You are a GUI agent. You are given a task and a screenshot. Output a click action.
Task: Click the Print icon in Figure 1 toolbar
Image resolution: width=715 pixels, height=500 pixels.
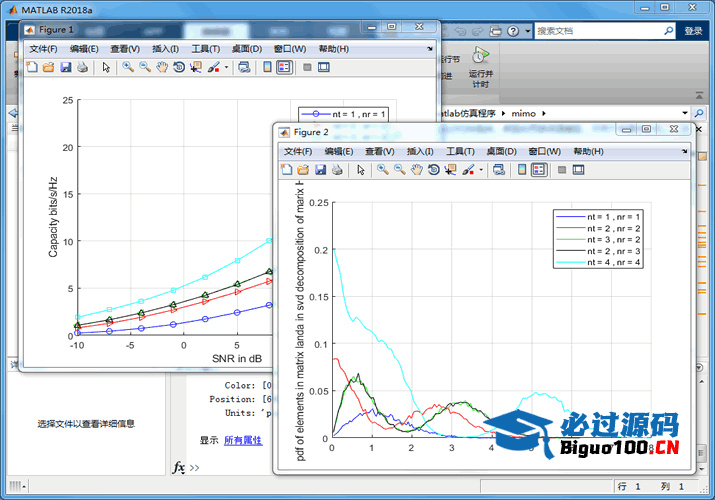tap(82, 68)
